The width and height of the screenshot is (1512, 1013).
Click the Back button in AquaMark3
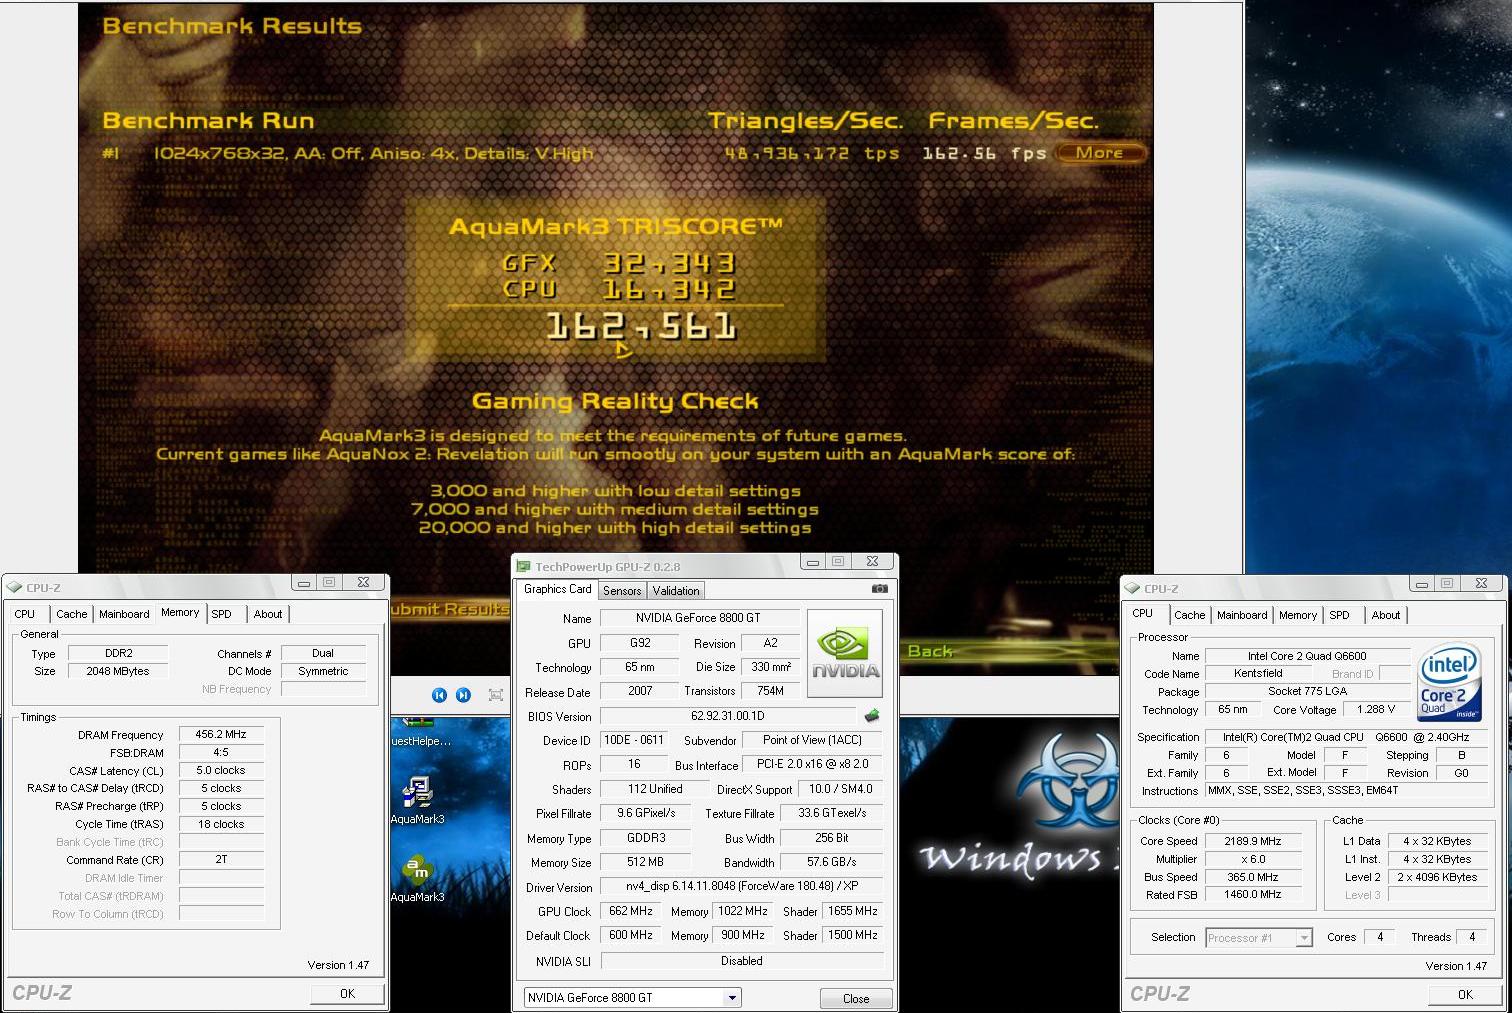pos(930,651)
